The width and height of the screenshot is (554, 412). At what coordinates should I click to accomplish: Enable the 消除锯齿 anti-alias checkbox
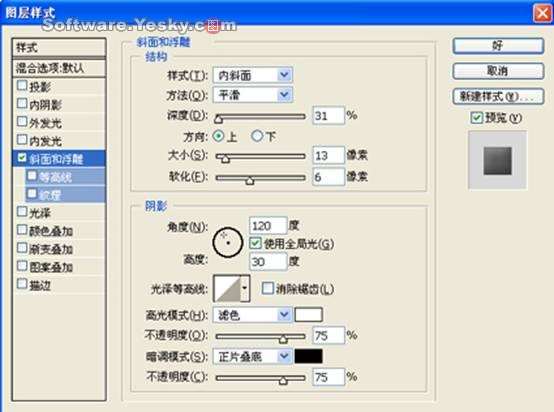point(267,288)
